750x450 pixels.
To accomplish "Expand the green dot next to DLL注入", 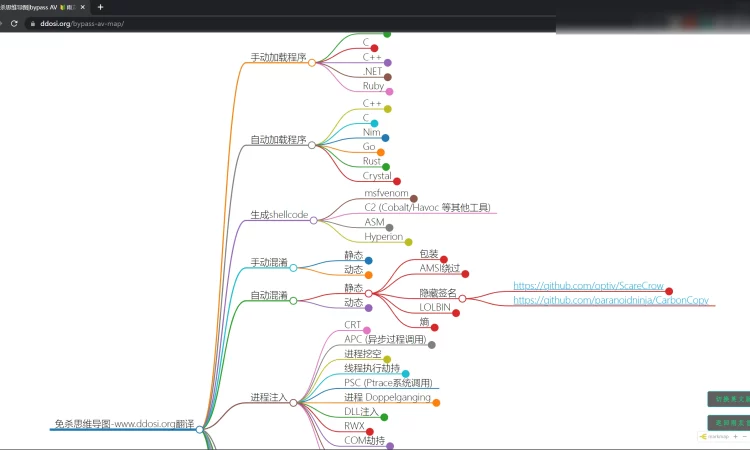I will pyautogui.click(x=384, y=417).
